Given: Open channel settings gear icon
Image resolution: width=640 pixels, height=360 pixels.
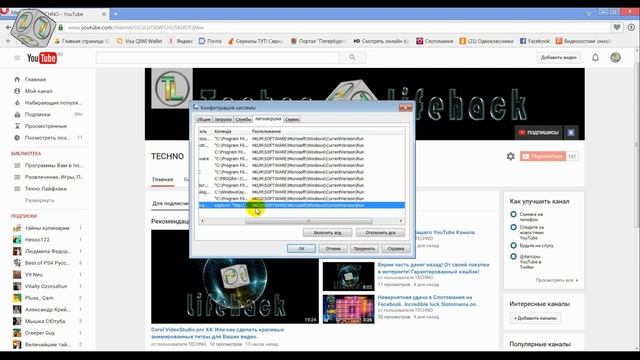Looking at the screenshot, I should click(x=511, y=156).
